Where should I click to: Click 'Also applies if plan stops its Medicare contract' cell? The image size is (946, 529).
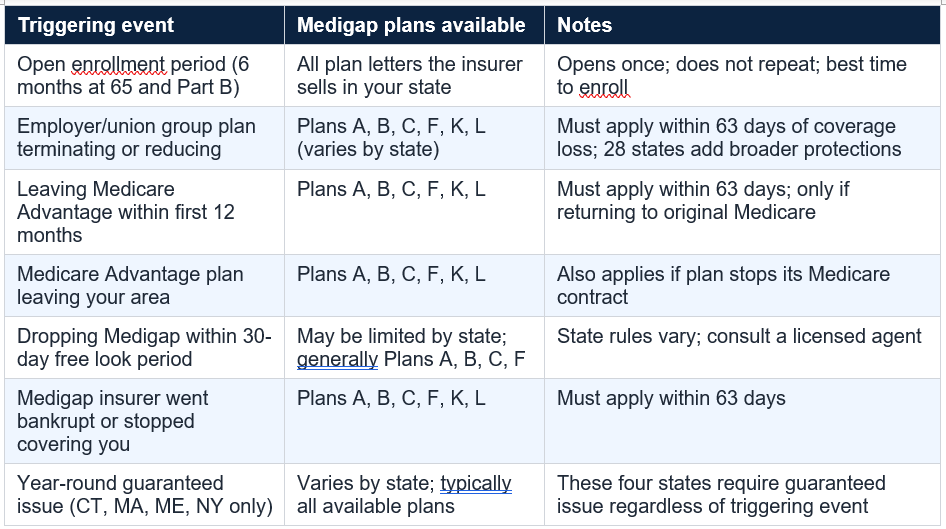742,286
